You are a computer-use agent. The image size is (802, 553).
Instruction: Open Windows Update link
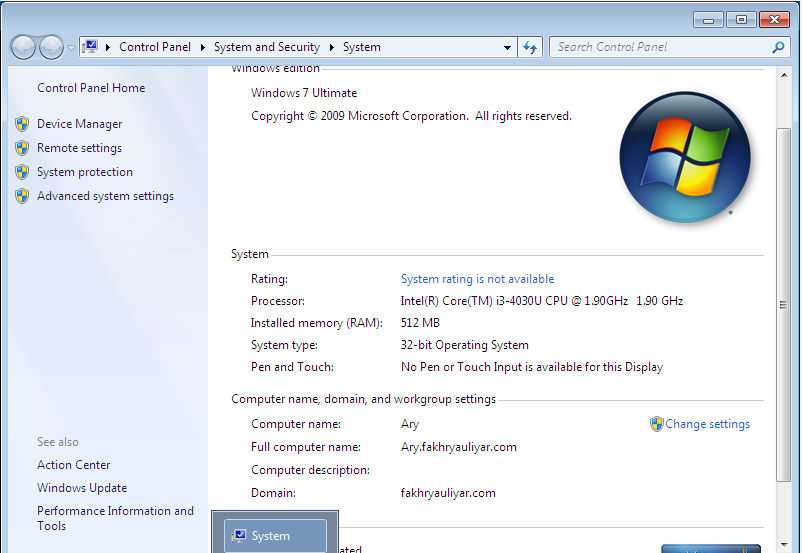82,488
